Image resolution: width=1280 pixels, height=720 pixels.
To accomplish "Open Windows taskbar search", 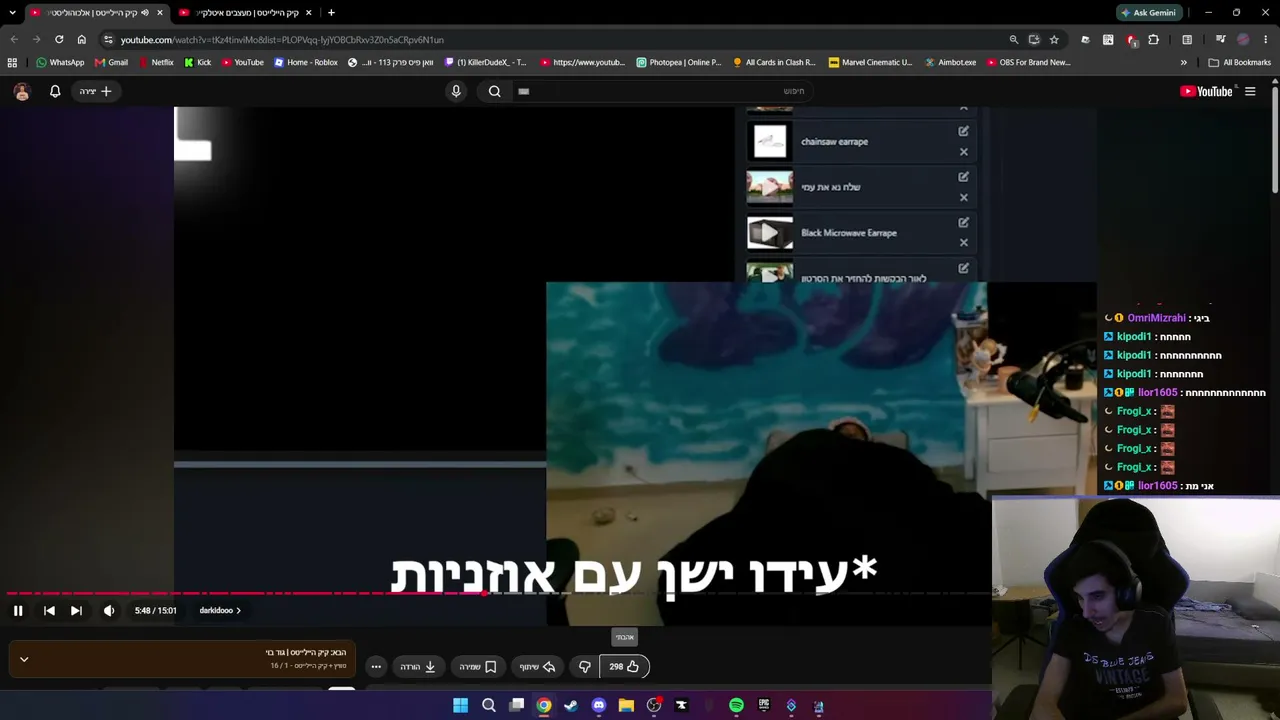I will (489, 706).
